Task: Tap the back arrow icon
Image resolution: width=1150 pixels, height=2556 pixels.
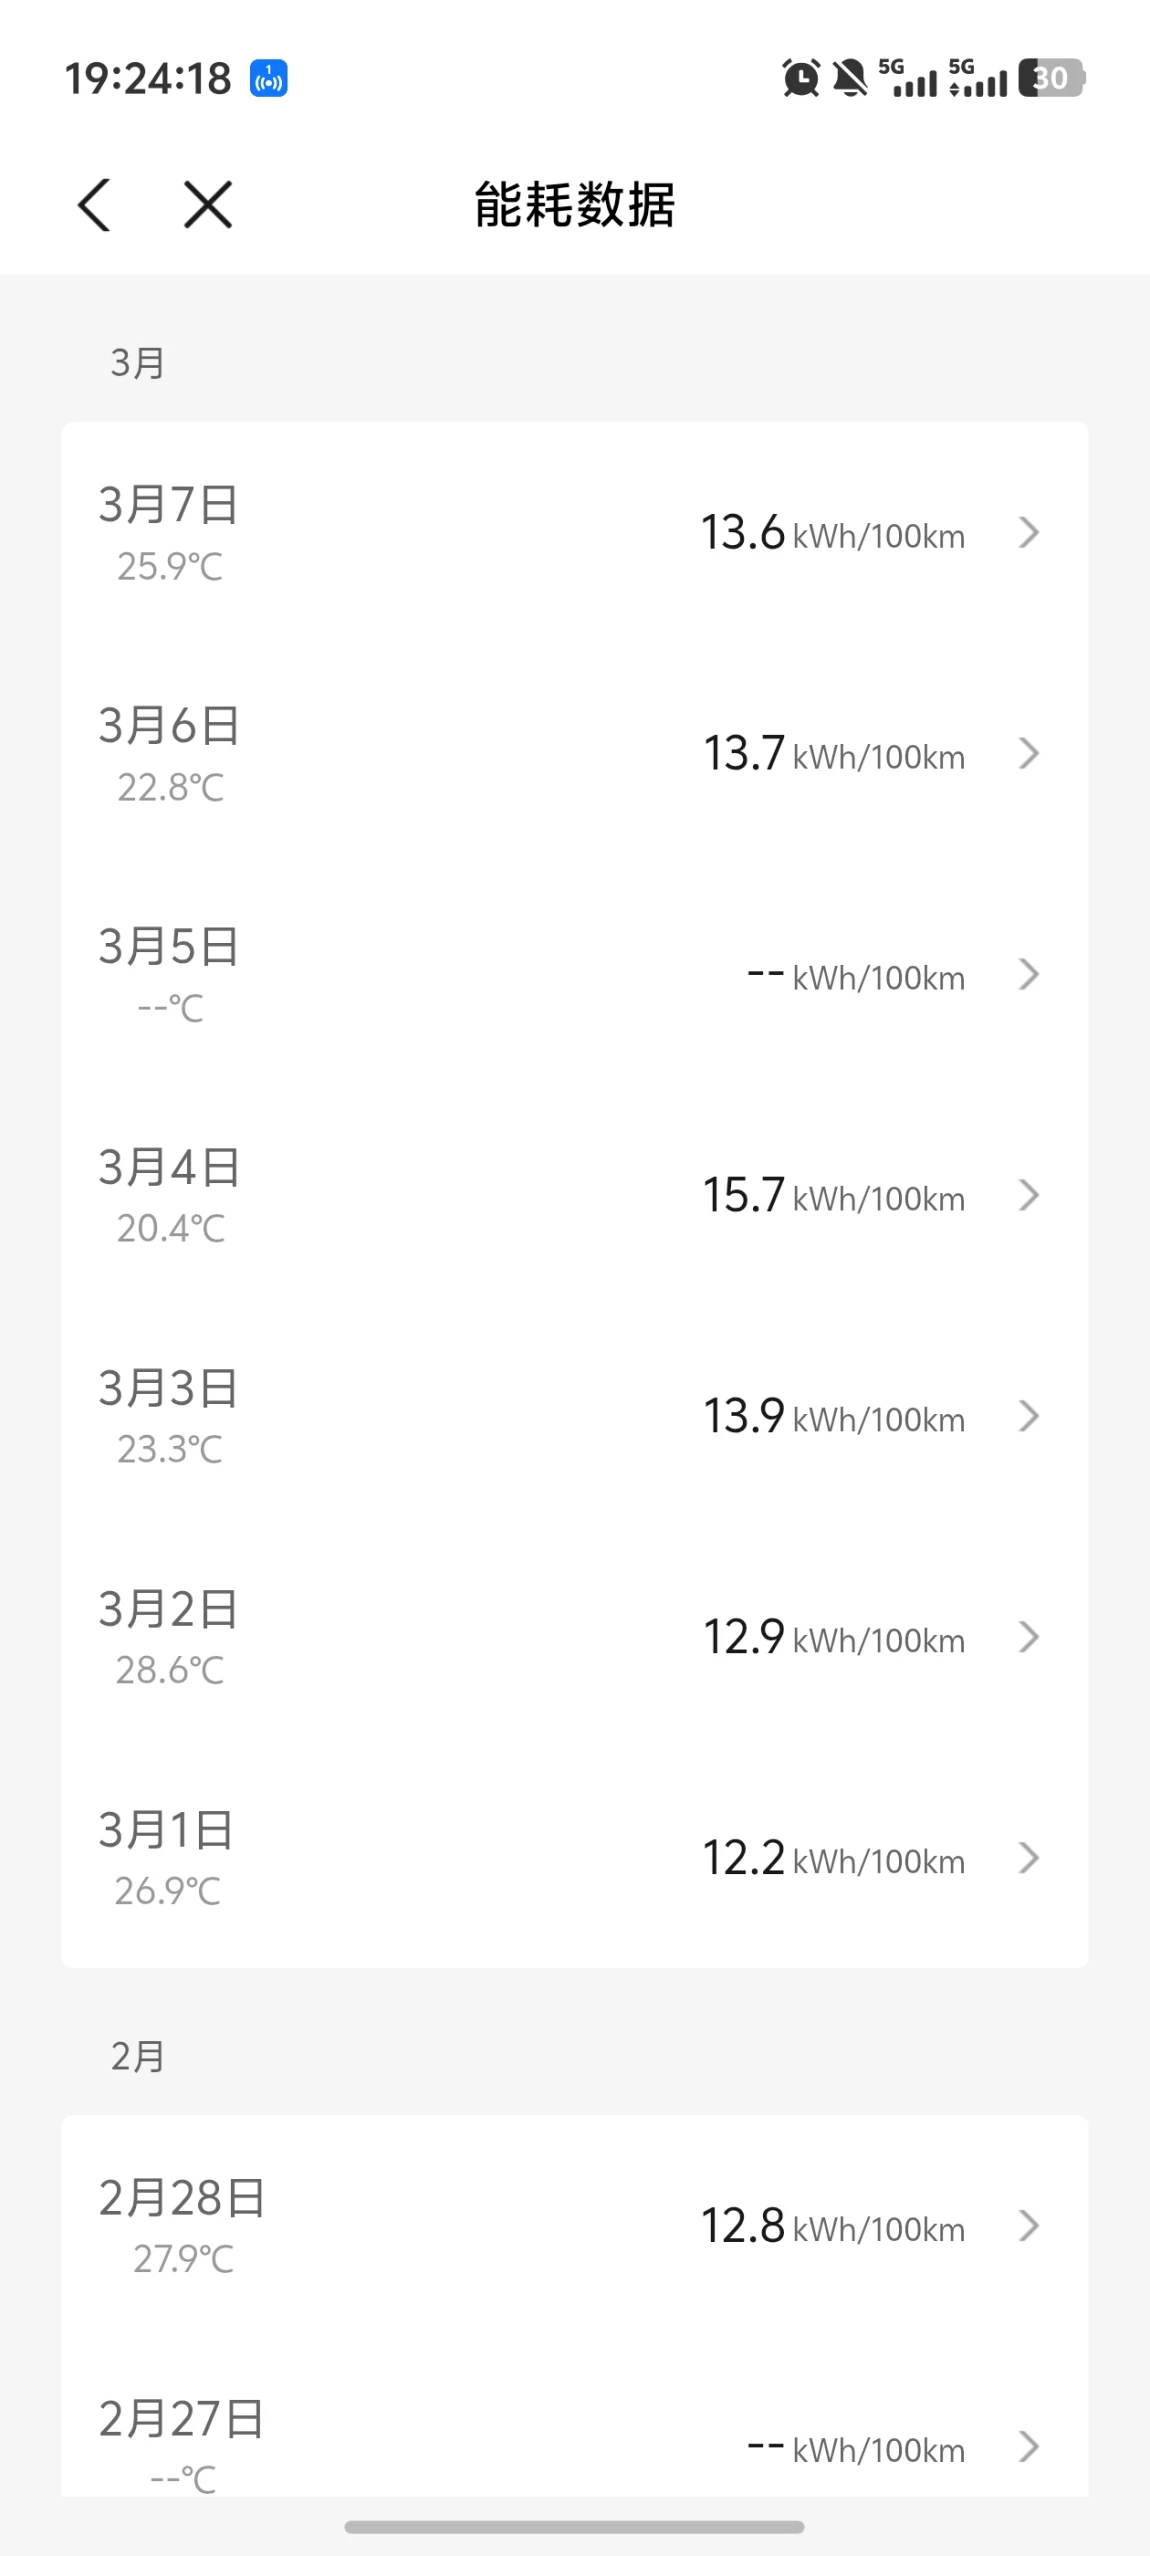Action: tap(94, 205)
